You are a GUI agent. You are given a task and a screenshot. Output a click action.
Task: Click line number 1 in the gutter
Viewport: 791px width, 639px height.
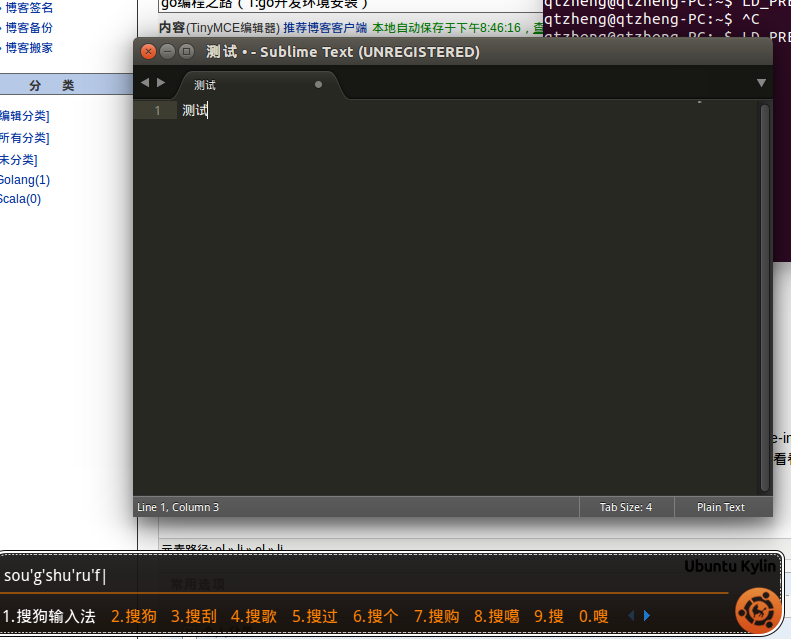click(157, 110)
